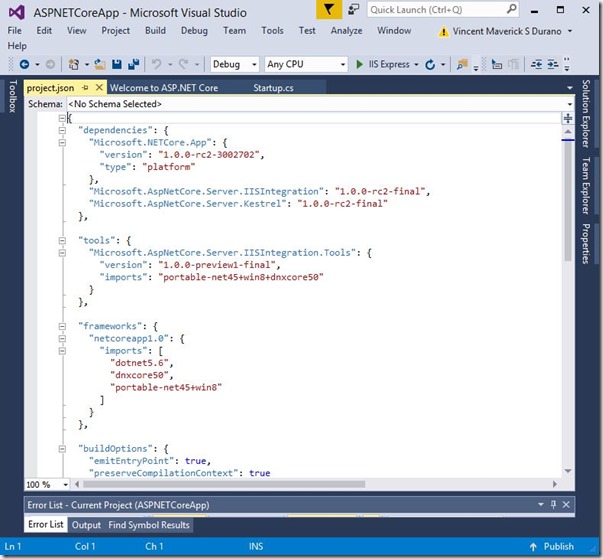Image resolution: width=603 pixels, height=559 pixels.
Task: Open the Debug menu
Action: point(194,30)
